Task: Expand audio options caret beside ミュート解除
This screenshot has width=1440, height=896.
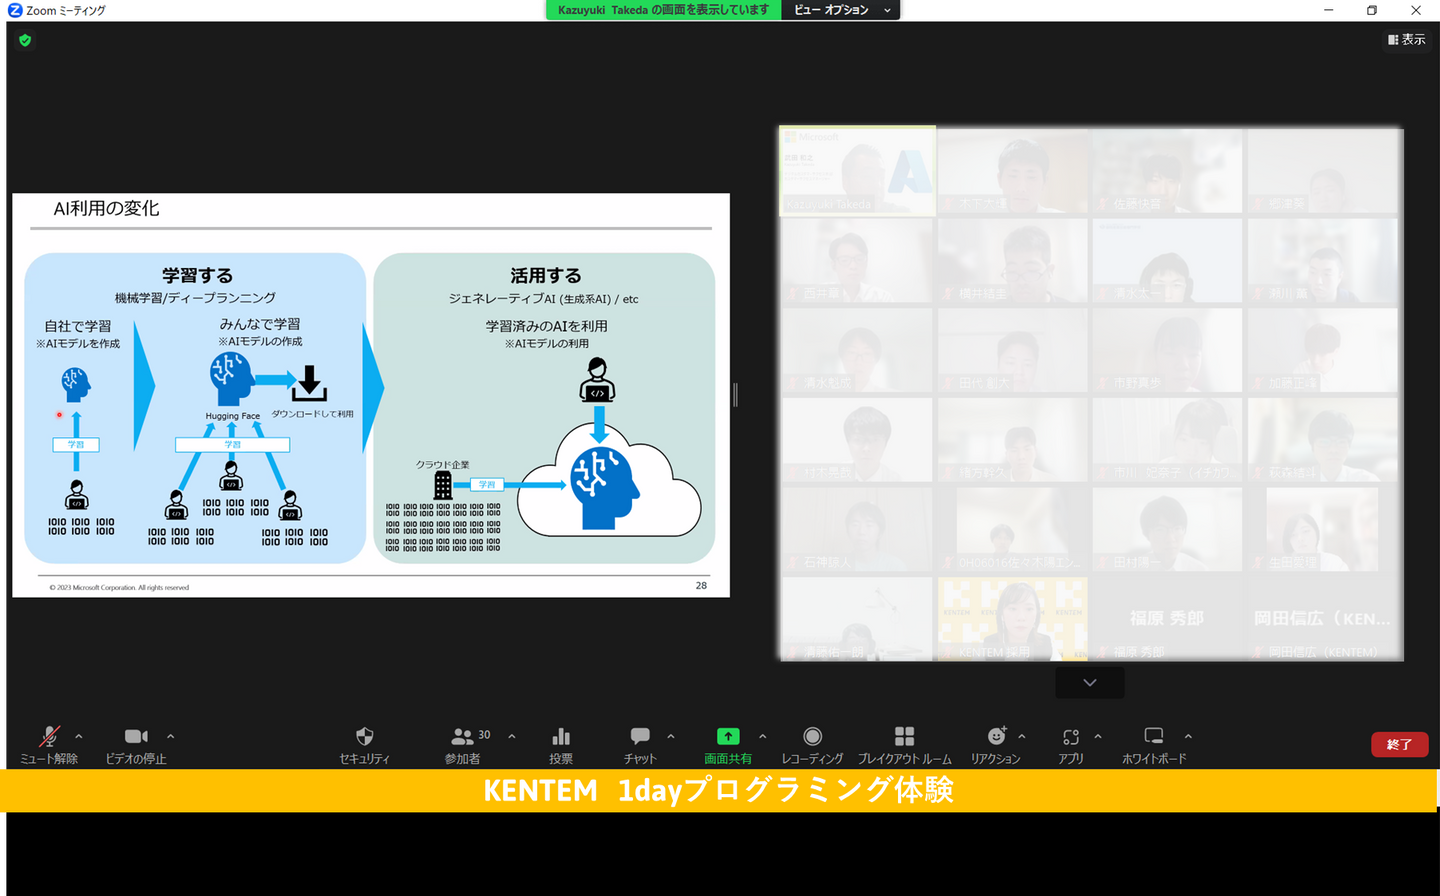Action: tap(79, 737)
